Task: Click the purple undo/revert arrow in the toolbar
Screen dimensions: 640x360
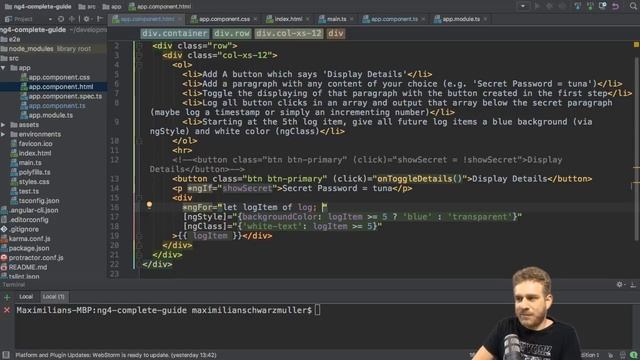Action: [615, 6]
